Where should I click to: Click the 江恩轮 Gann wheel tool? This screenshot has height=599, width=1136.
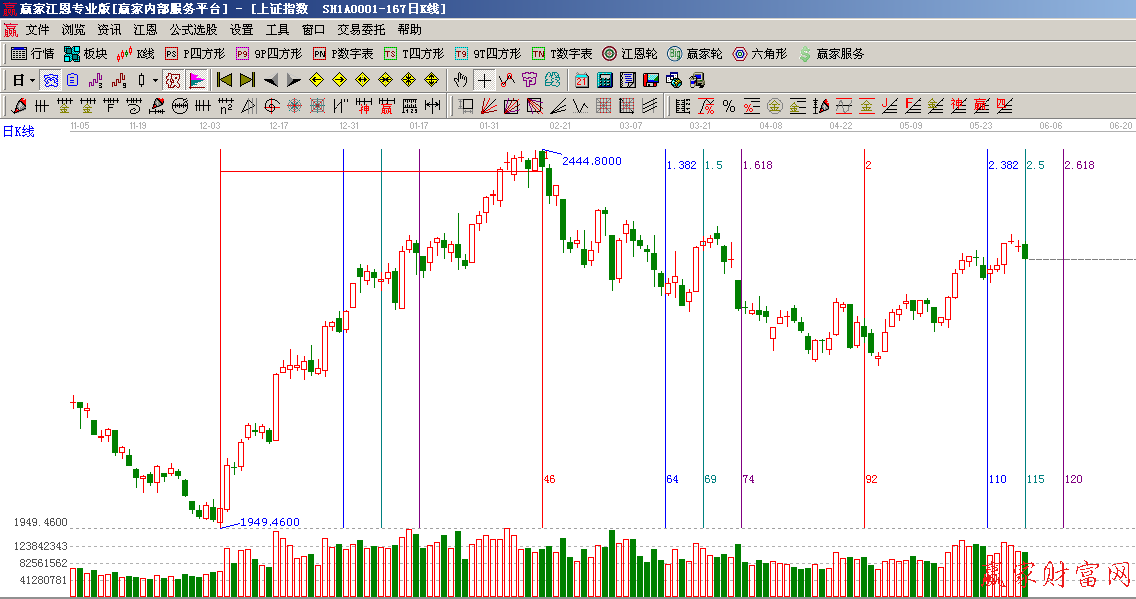(629, 54)
